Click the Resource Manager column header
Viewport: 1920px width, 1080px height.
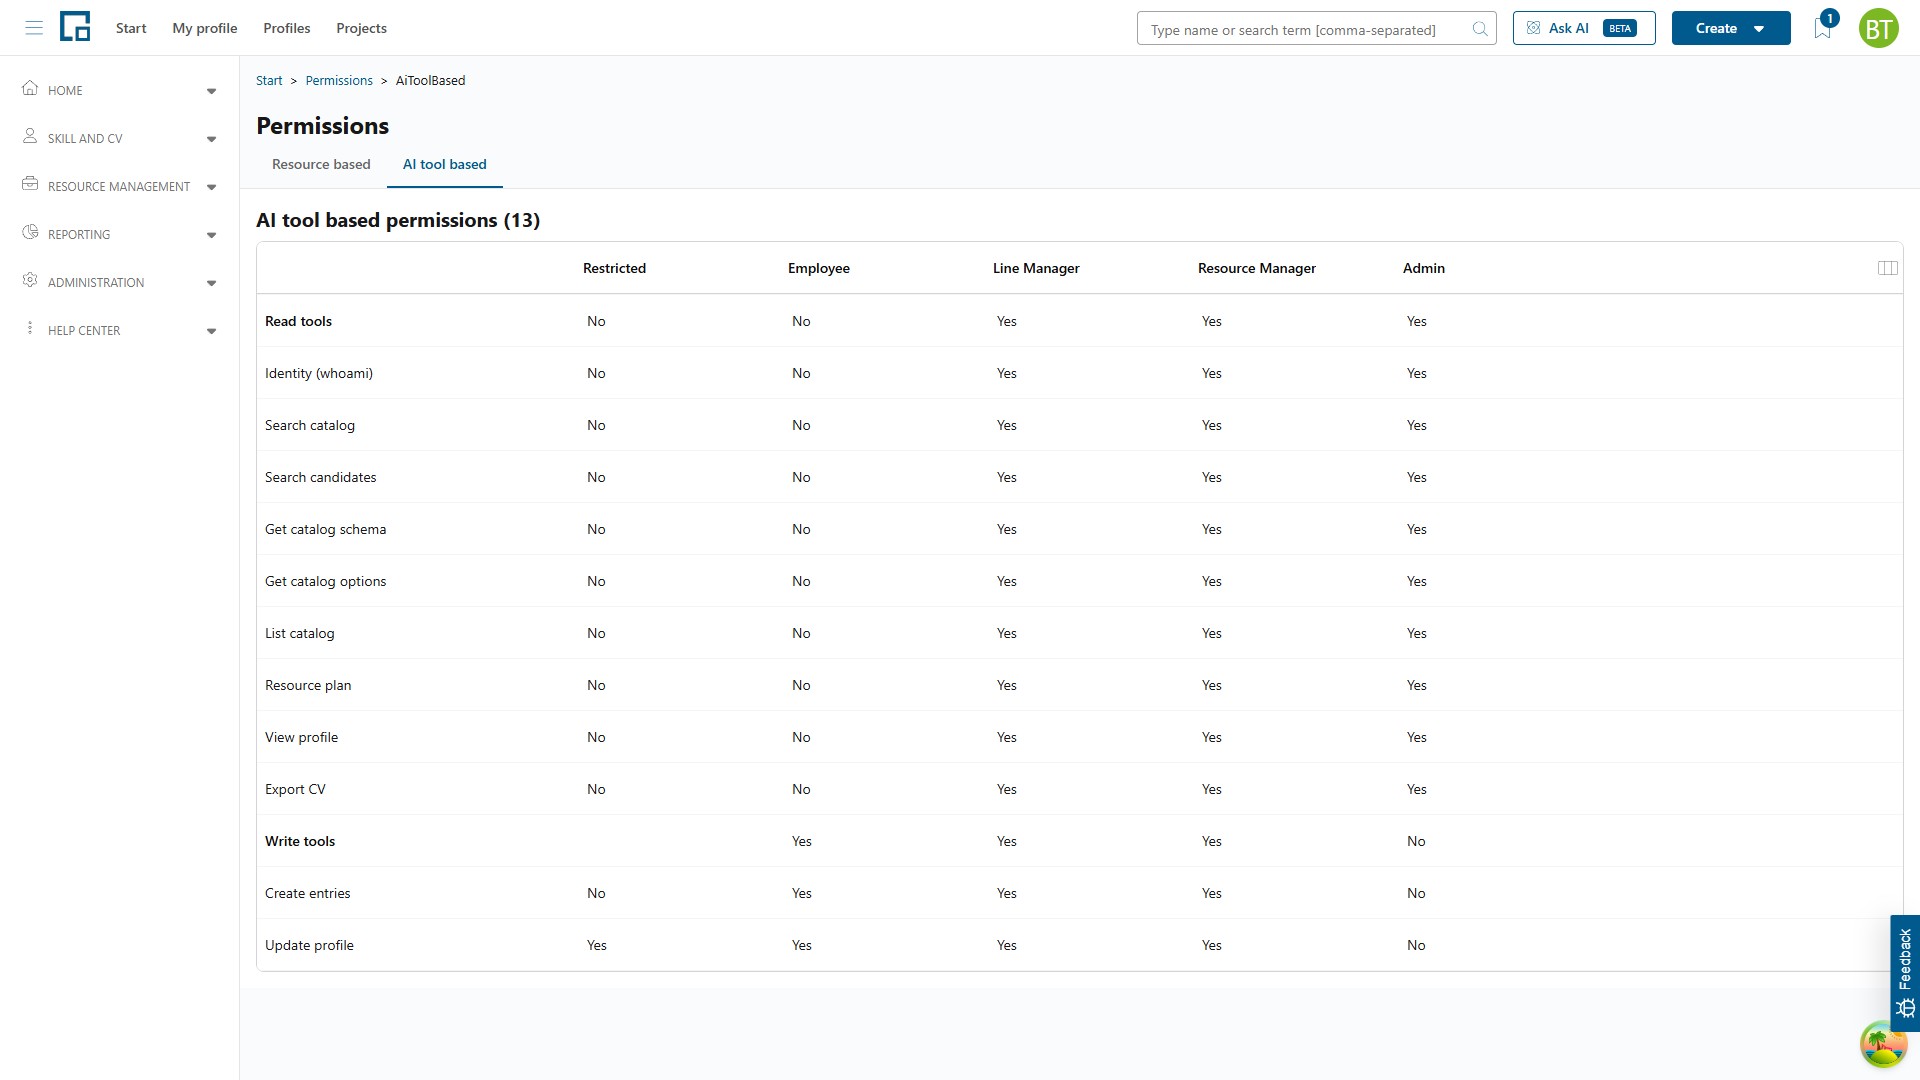(1257, 268)
